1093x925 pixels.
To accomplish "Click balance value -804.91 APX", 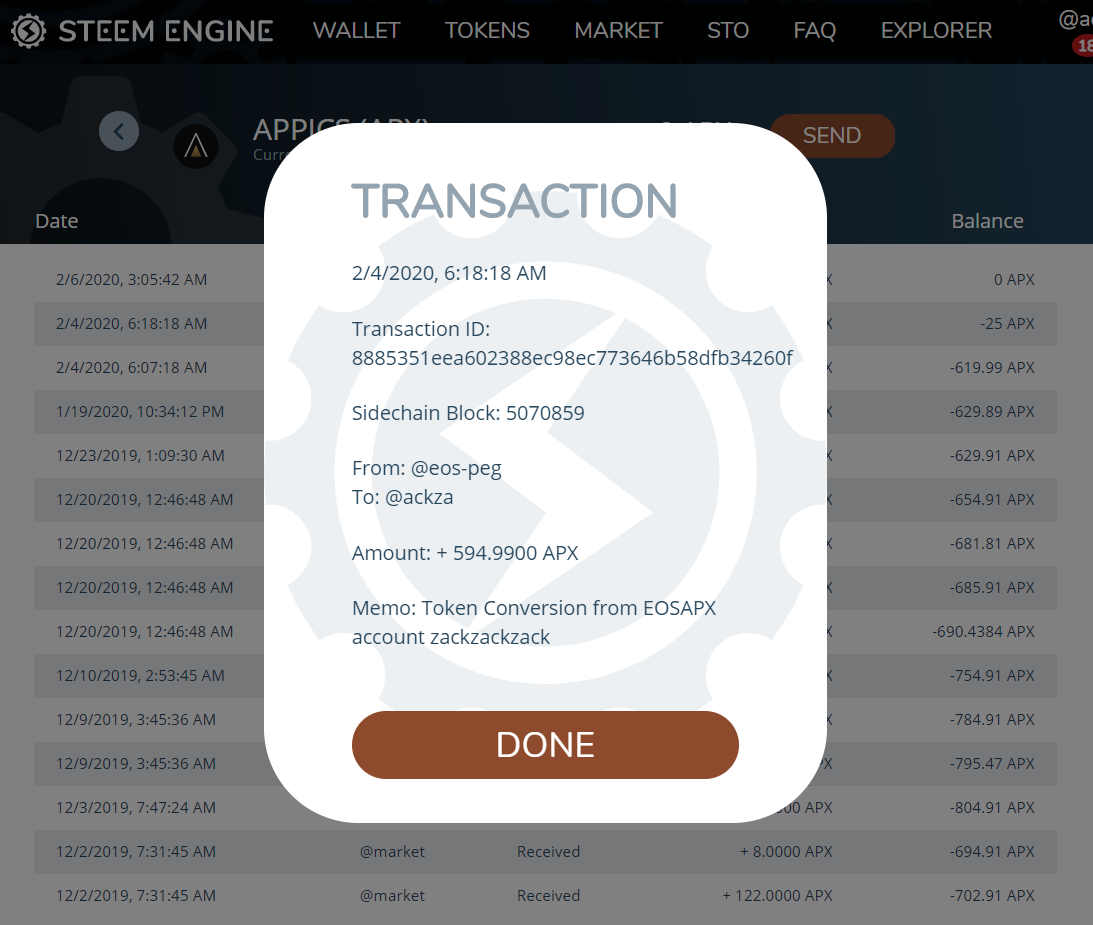I will 992,807.
